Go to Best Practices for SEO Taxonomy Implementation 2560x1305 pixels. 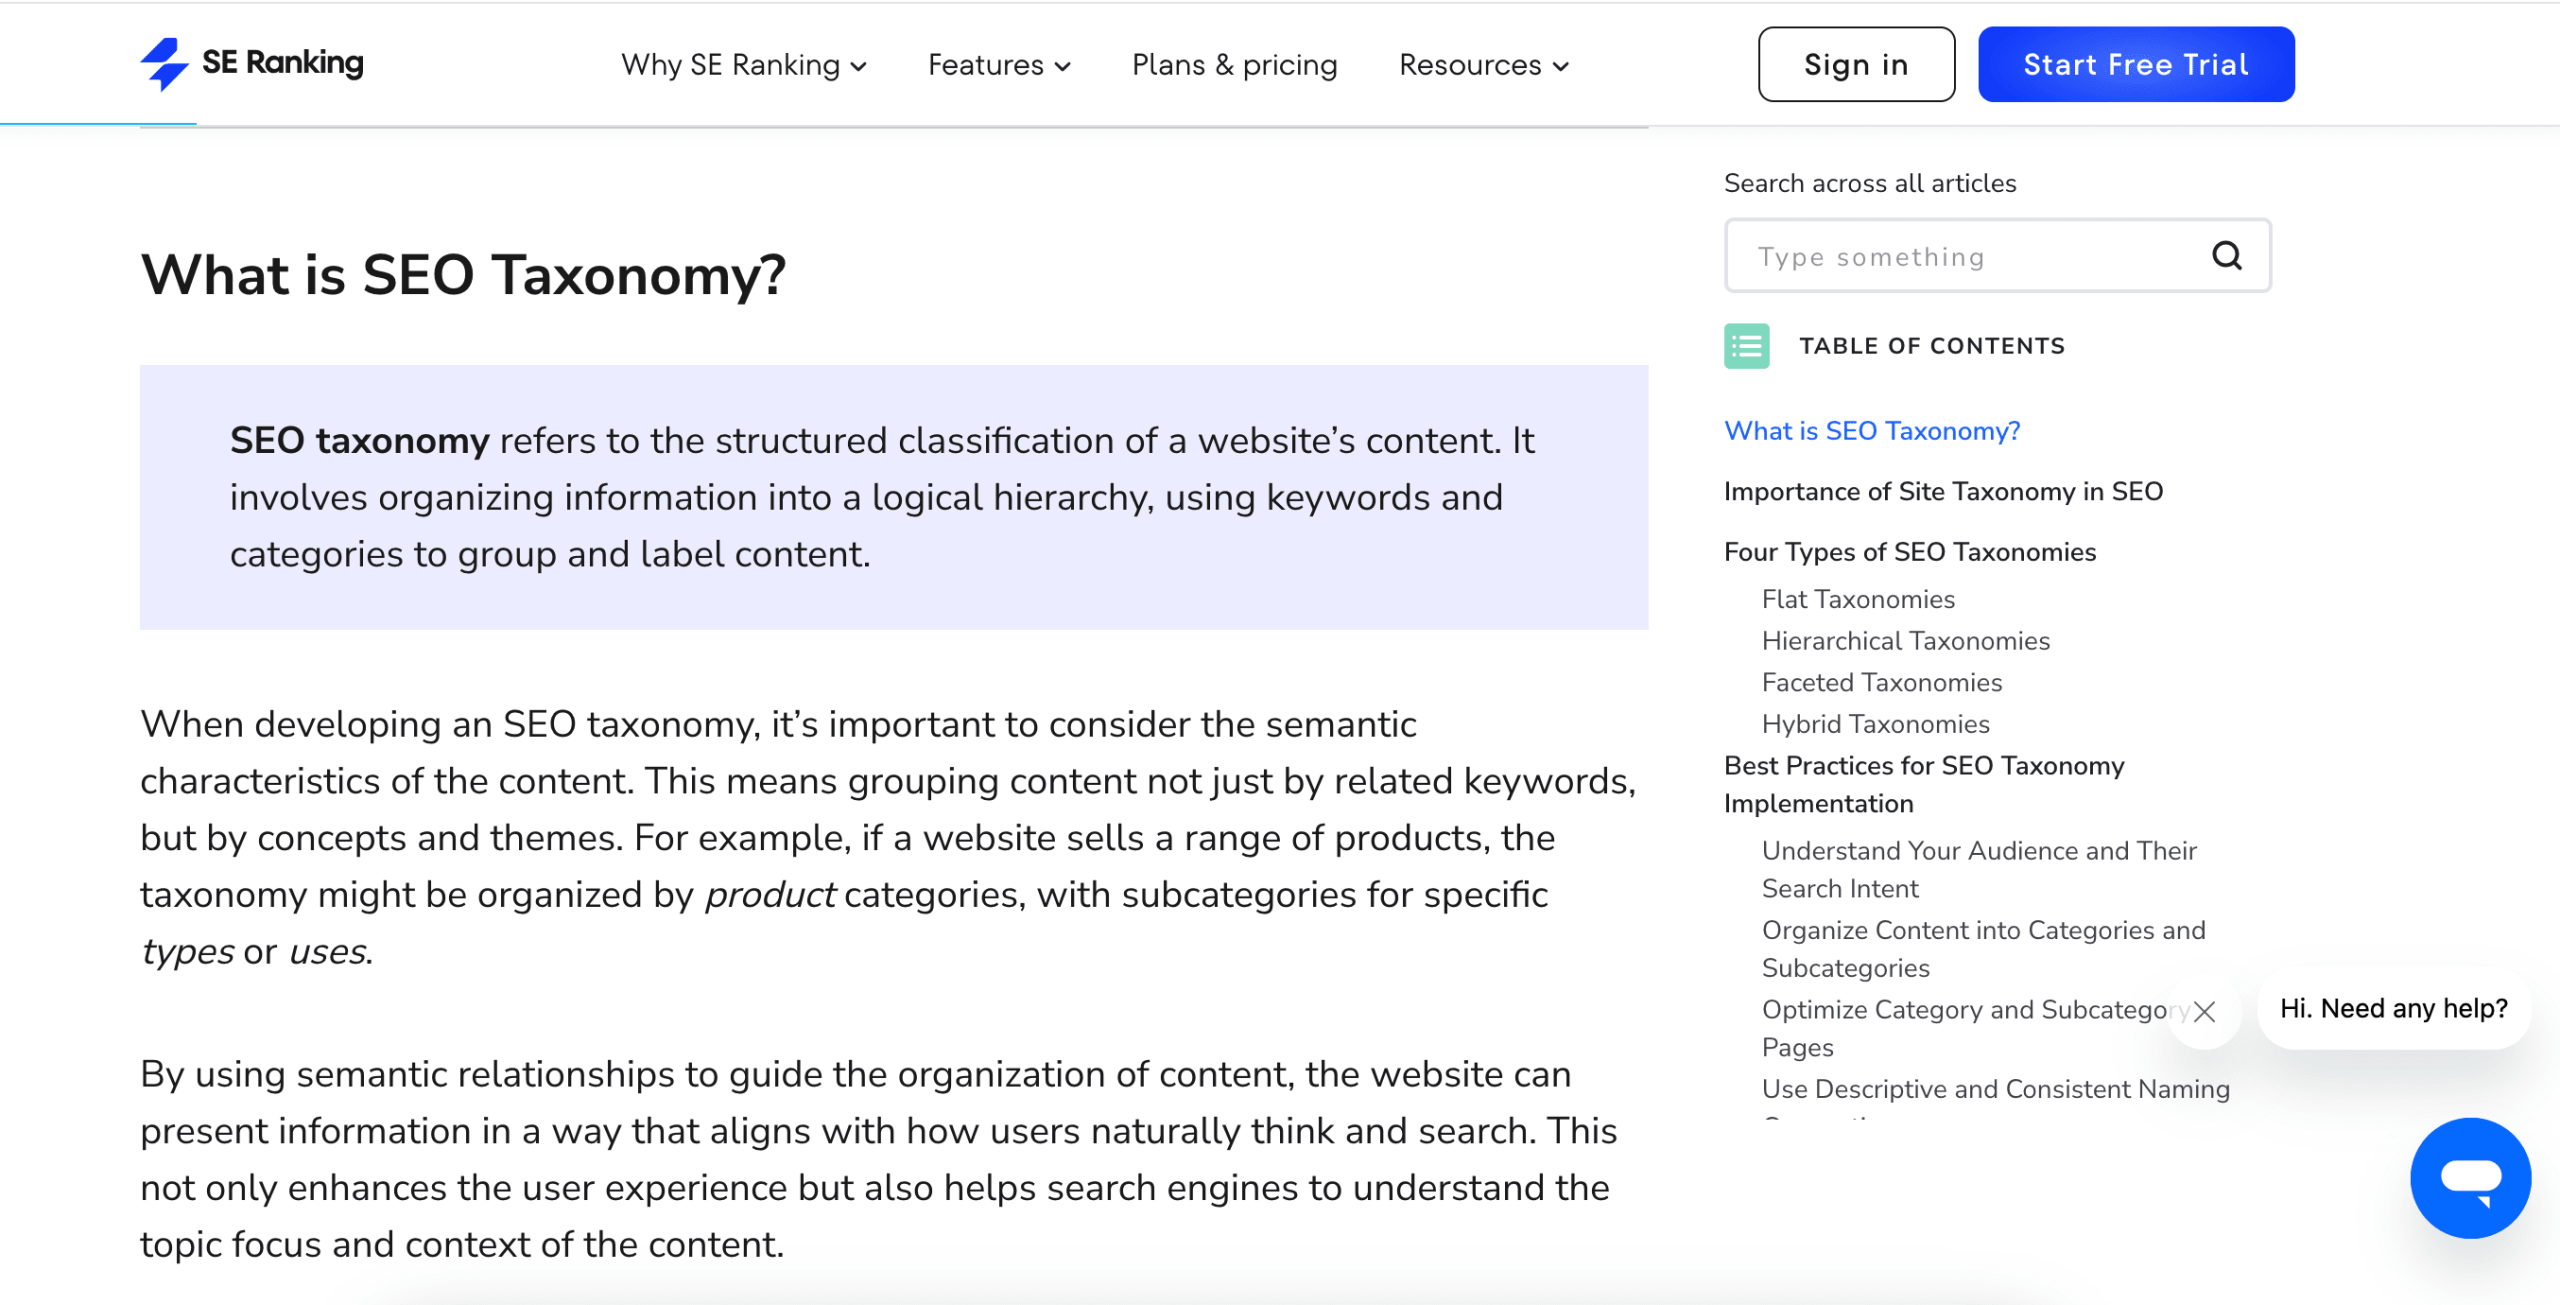pos(1924,785)
